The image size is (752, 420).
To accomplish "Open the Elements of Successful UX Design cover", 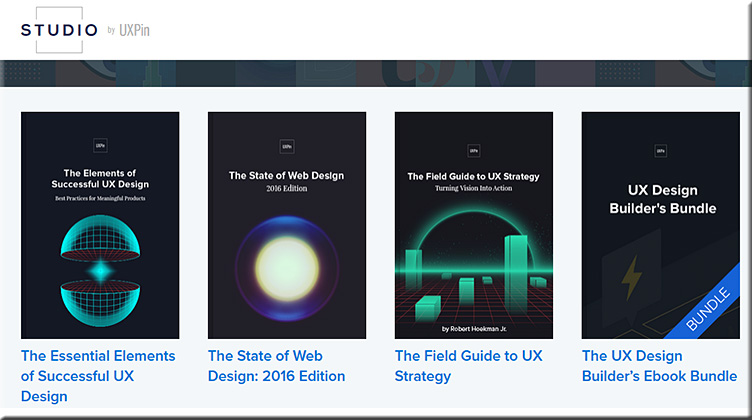I will tap(100, 225).
